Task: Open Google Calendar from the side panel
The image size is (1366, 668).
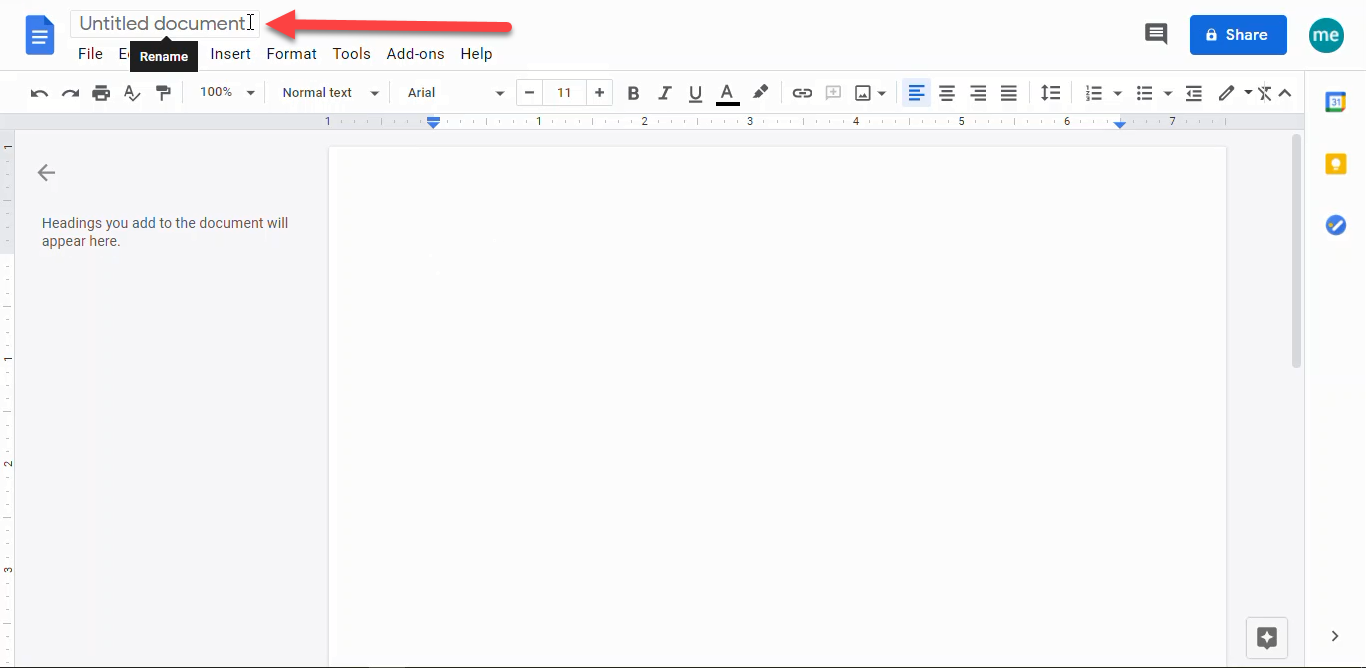Action: tap(1335, 101)
